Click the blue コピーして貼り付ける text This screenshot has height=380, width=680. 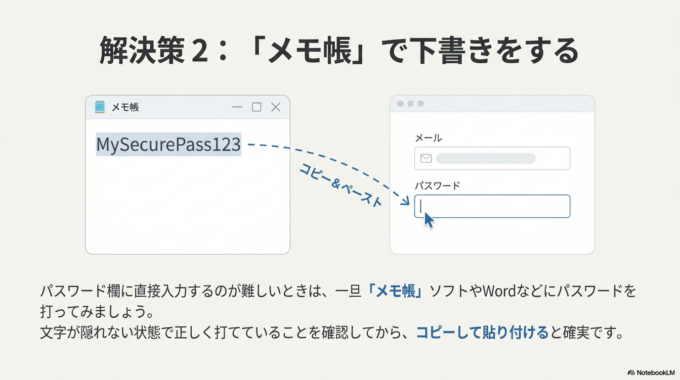(482, 333)
